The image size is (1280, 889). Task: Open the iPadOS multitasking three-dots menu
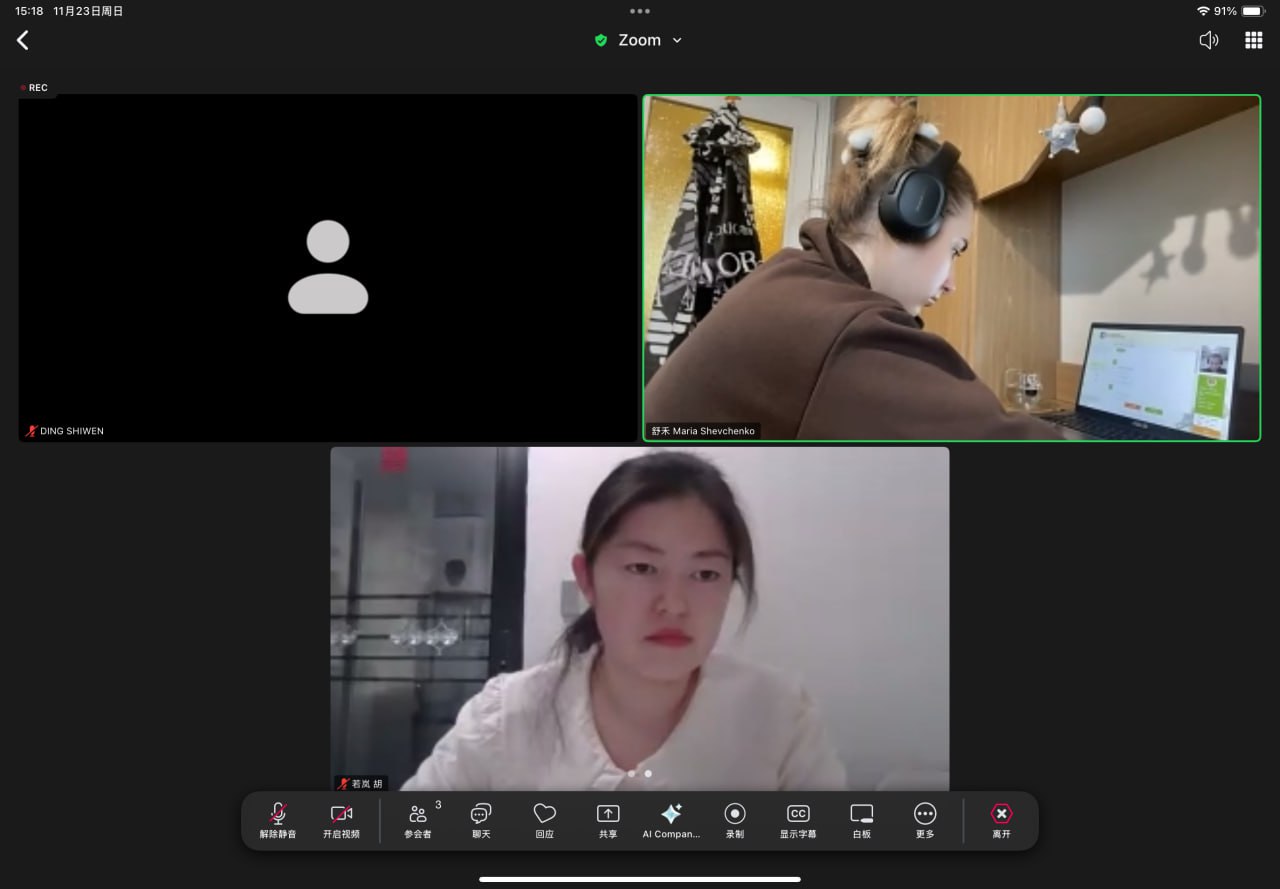(640, 11)
